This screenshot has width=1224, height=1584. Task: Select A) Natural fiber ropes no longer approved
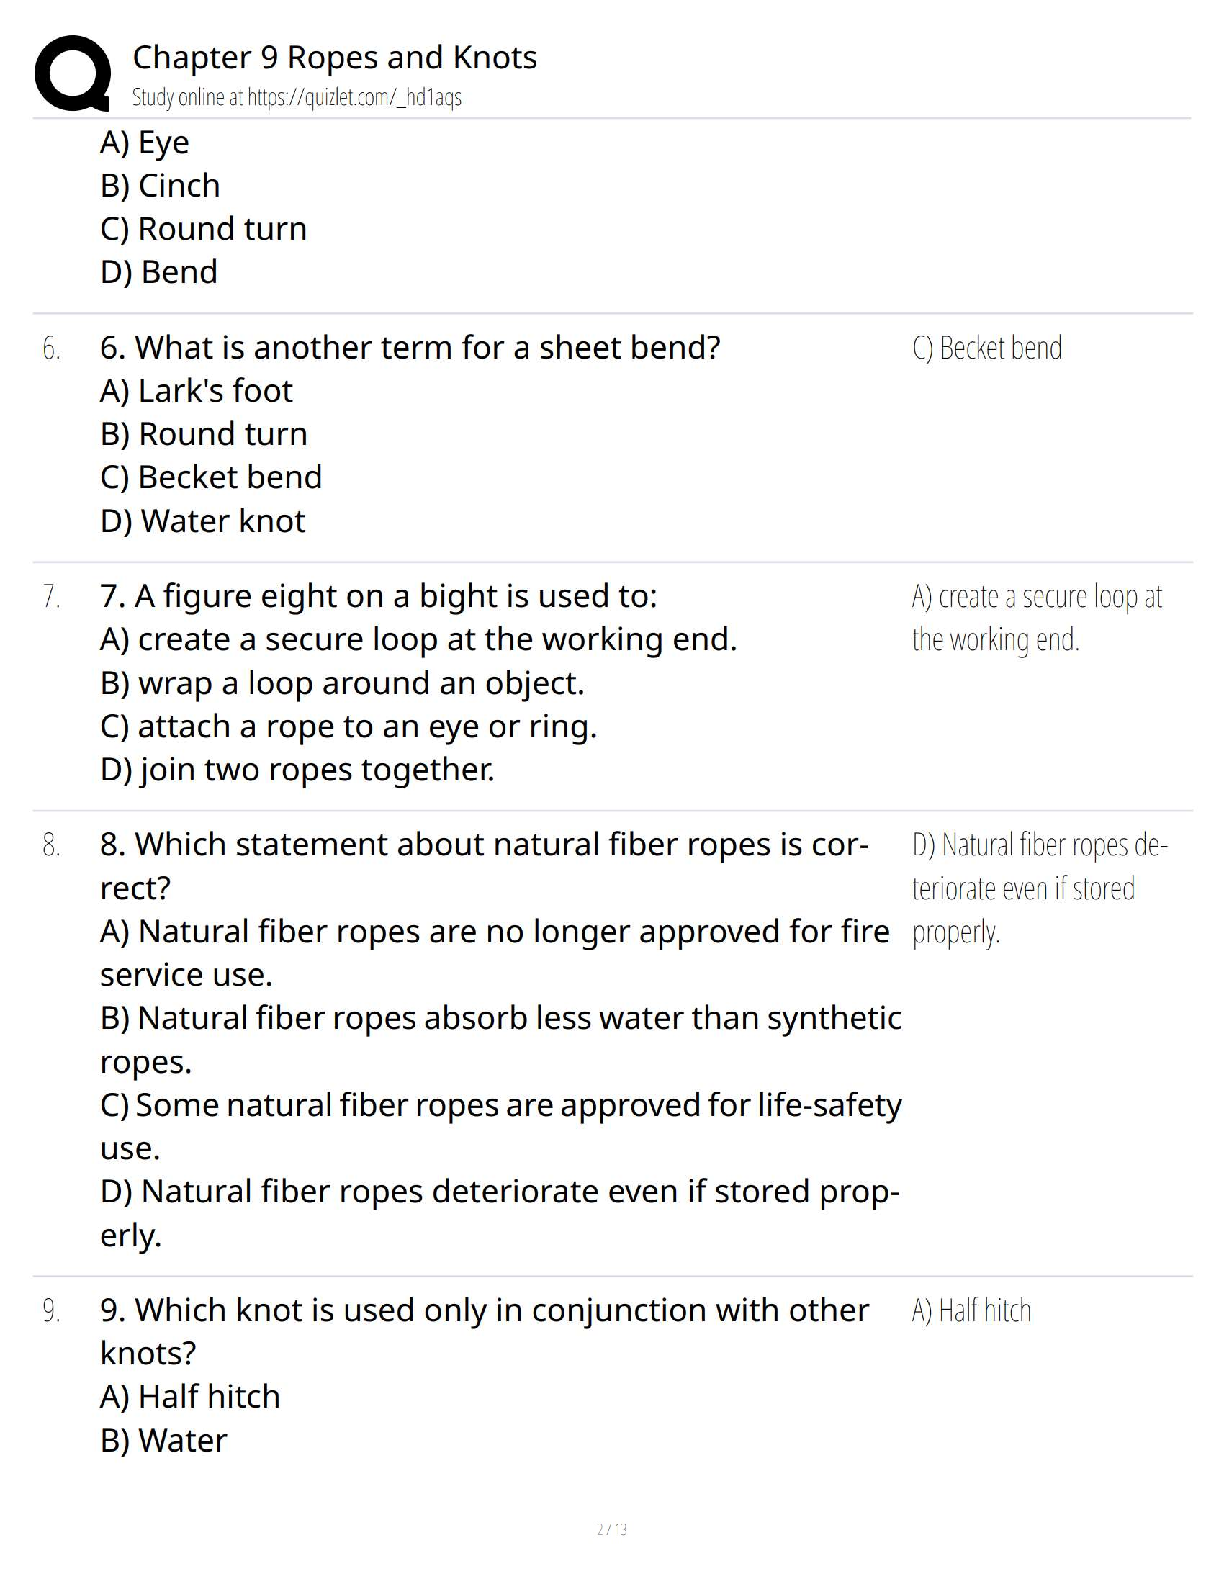495,953
